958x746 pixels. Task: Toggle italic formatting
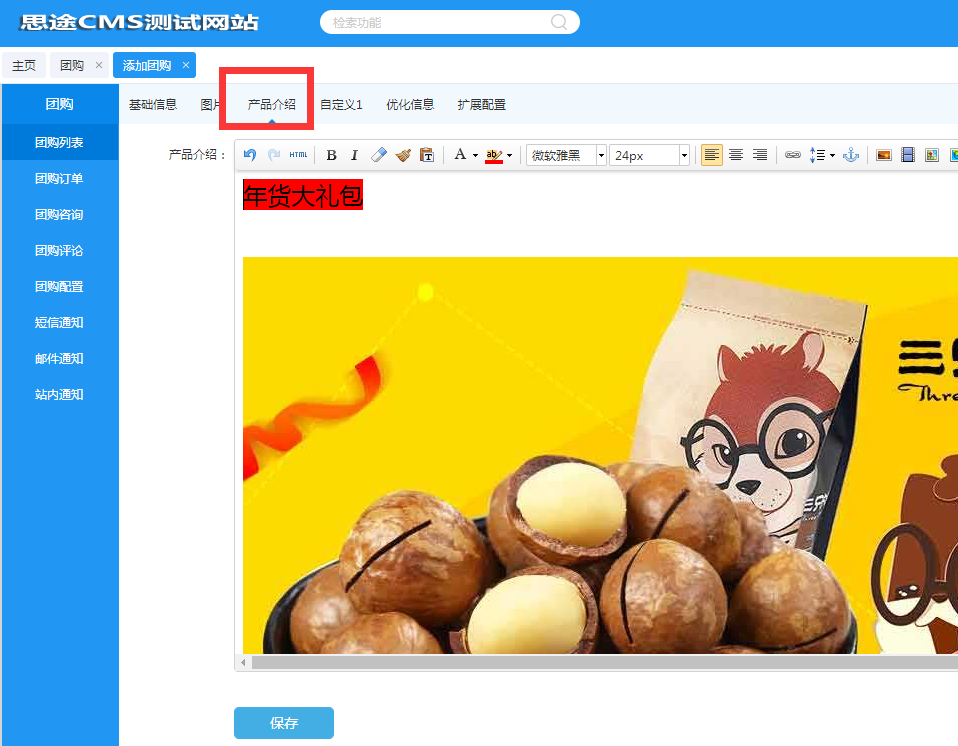[355, 155]
